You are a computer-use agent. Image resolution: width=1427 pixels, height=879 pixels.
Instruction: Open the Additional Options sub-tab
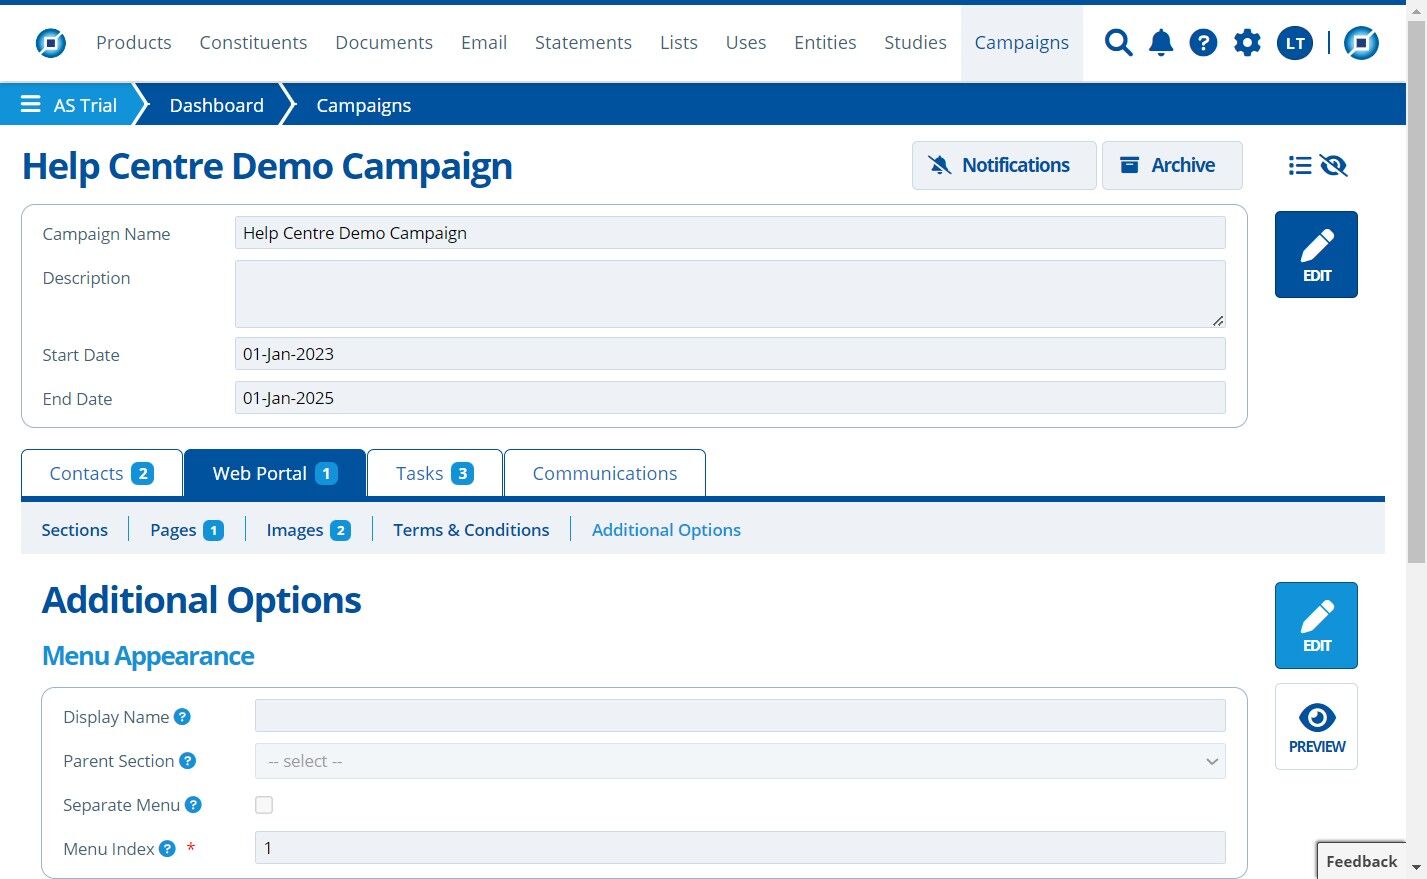click(x=666, y=530)
